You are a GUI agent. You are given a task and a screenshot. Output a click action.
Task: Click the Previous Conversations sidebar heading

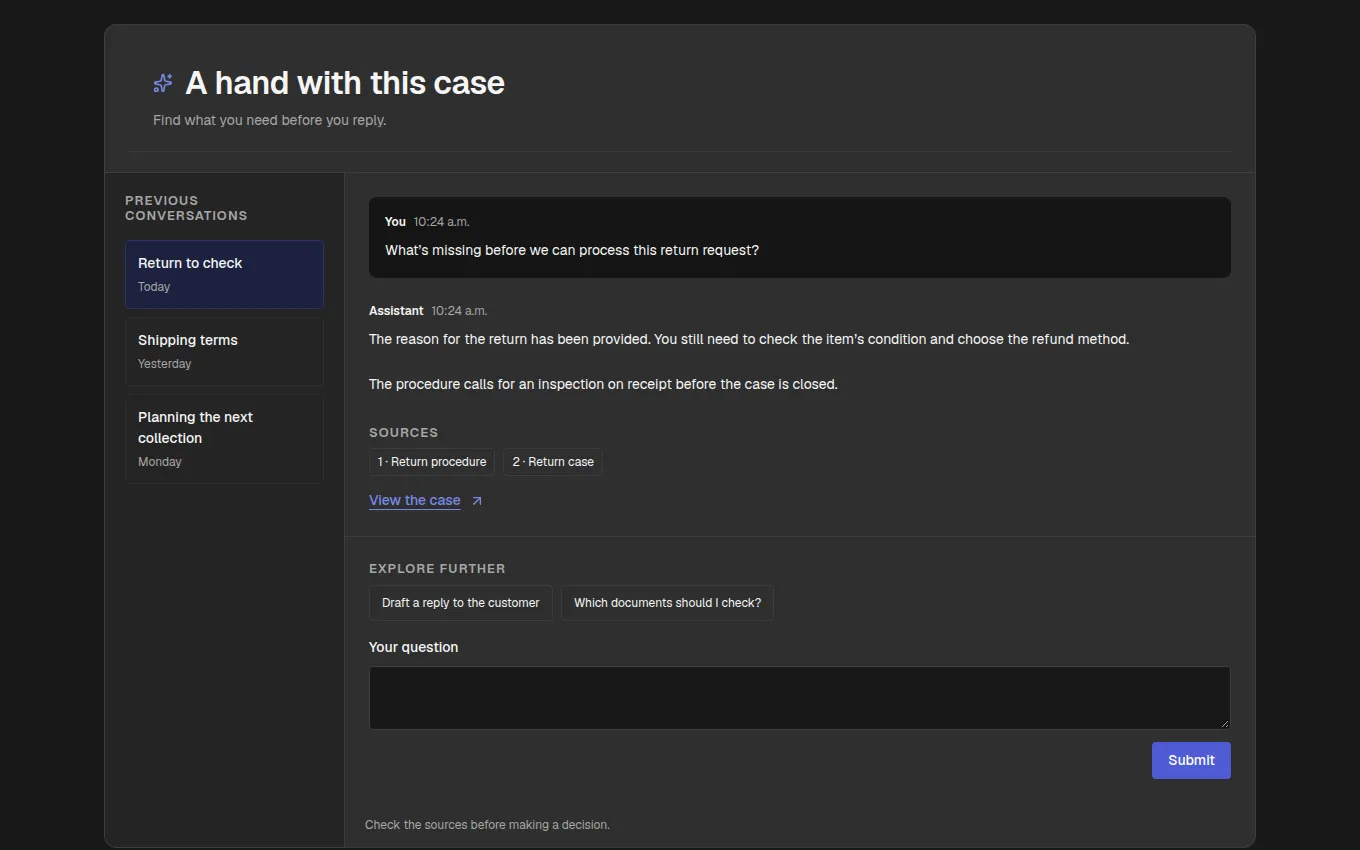point(186,208)
